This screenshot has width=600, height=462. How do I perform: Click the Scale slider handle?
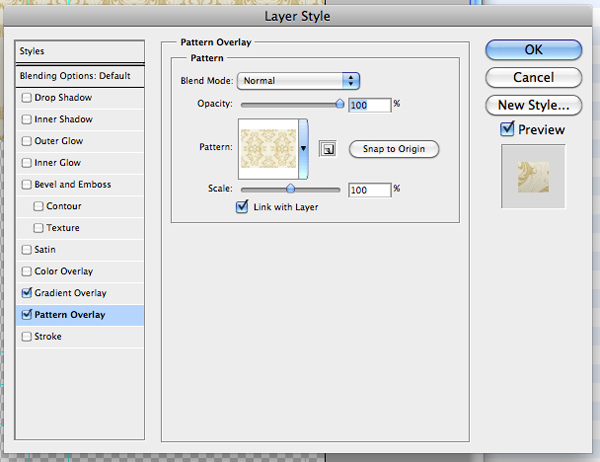click(290, 188)
